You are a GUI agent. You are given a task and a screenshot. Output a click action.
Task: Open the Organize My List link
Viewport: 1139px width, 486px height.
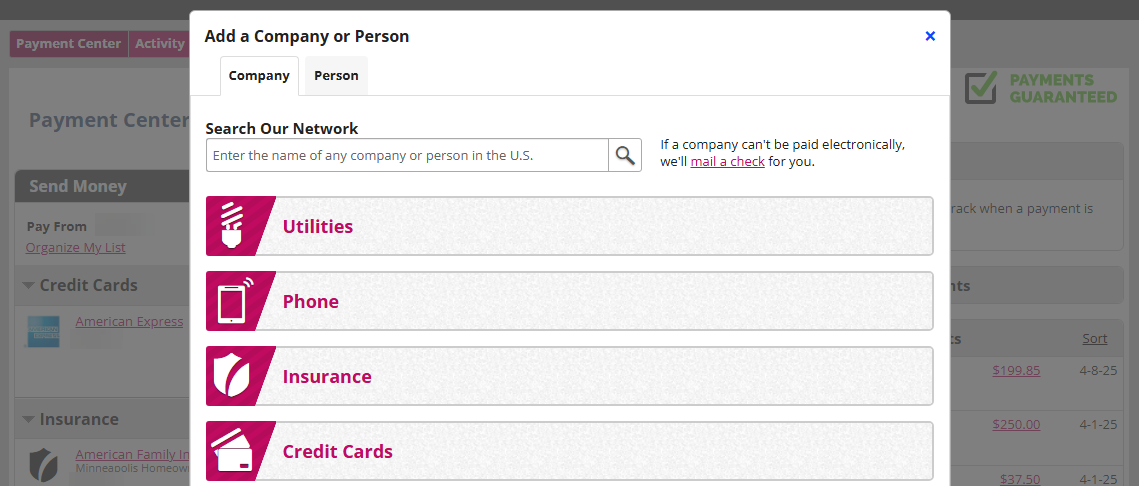76,248
